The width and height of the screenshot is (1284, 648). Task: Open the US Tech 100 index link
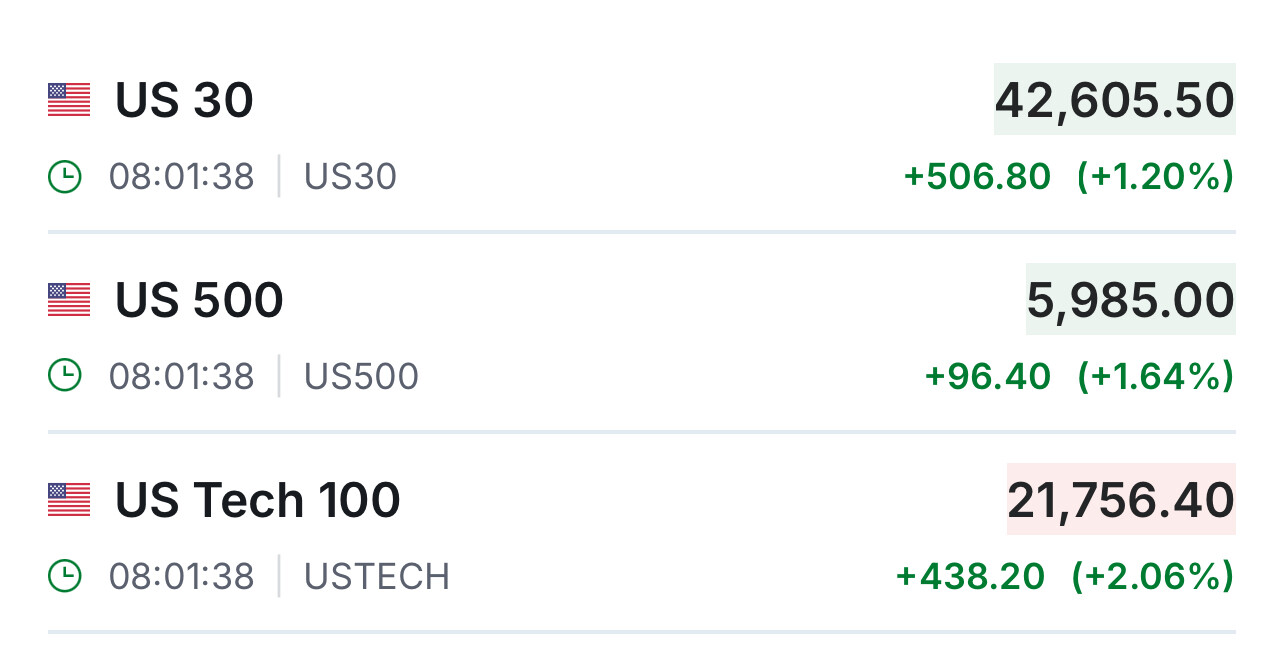257,500
